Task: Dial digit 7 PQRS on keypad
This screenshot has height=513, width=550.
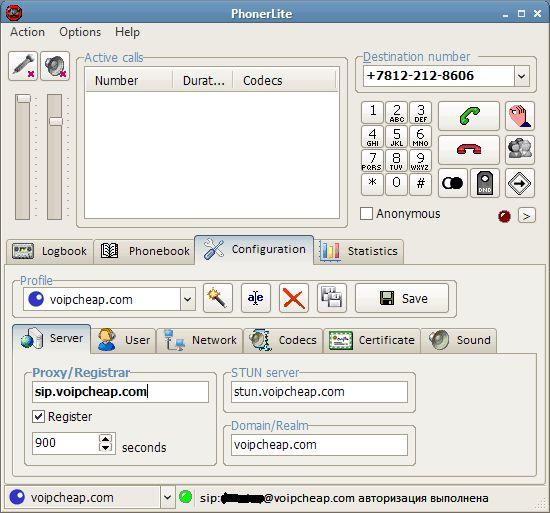Action: (373, 160)
